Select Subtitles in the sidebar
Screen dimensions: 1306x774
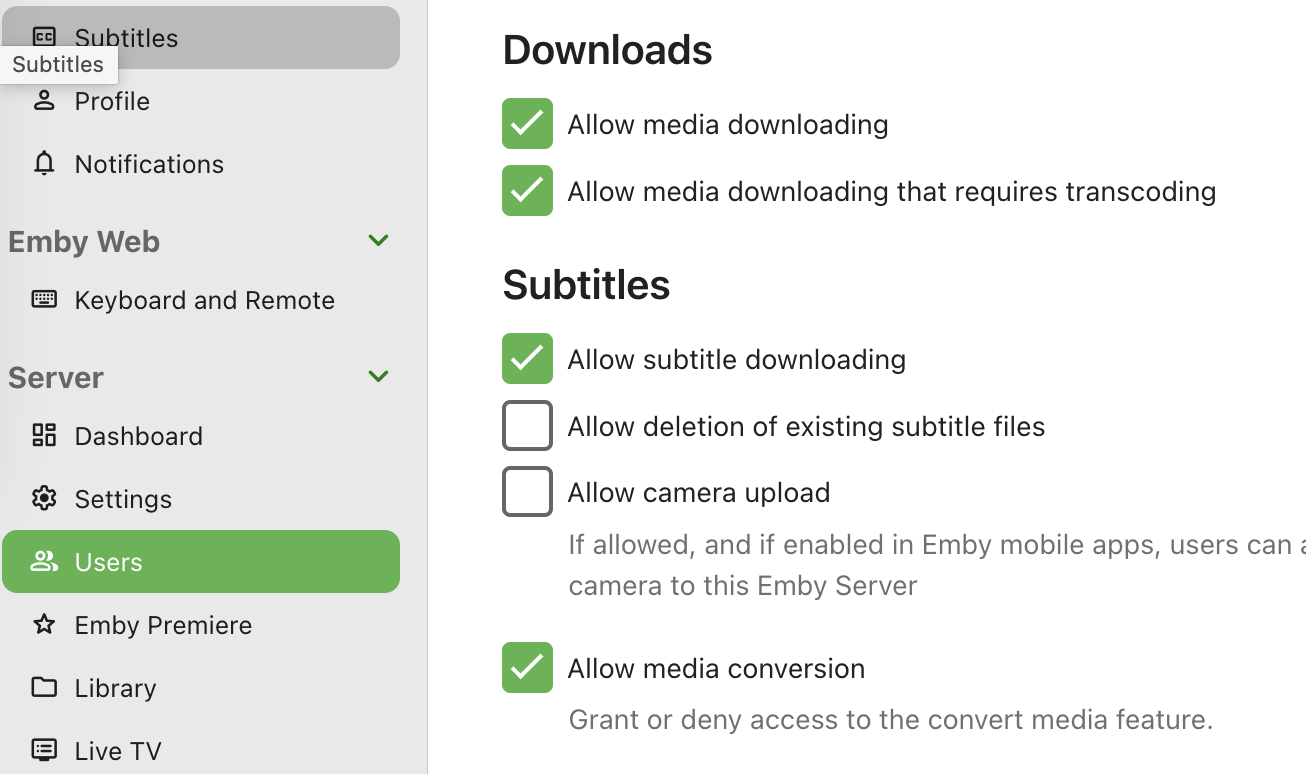[126, 36]
